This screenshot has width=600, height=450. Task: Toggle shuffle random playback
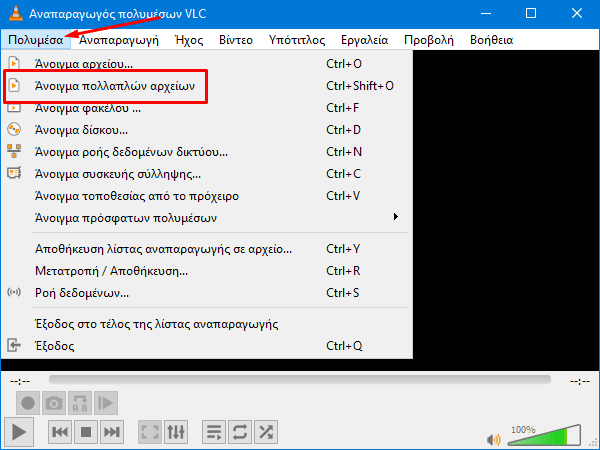(x=266, y=432)
